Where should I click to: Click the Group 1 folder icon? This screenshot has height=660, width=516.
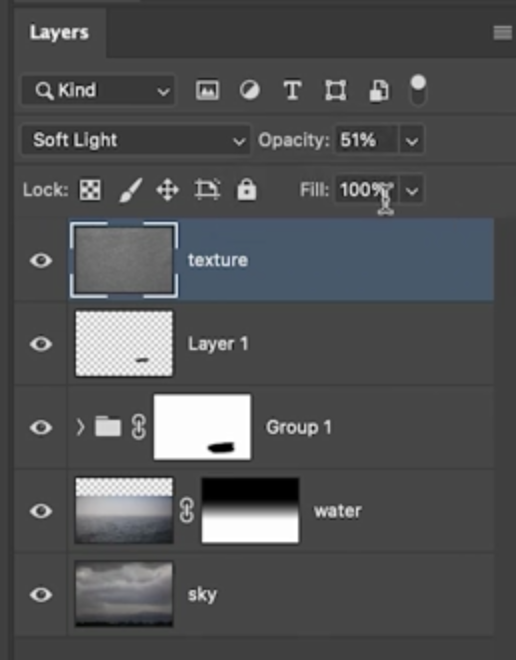108,426
